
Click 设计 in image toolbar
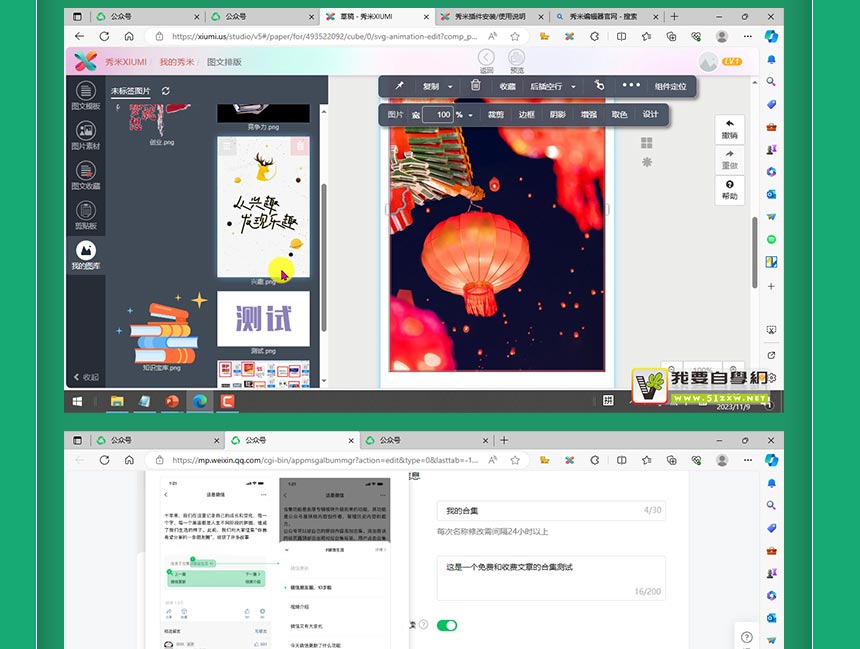pos(650,115)
